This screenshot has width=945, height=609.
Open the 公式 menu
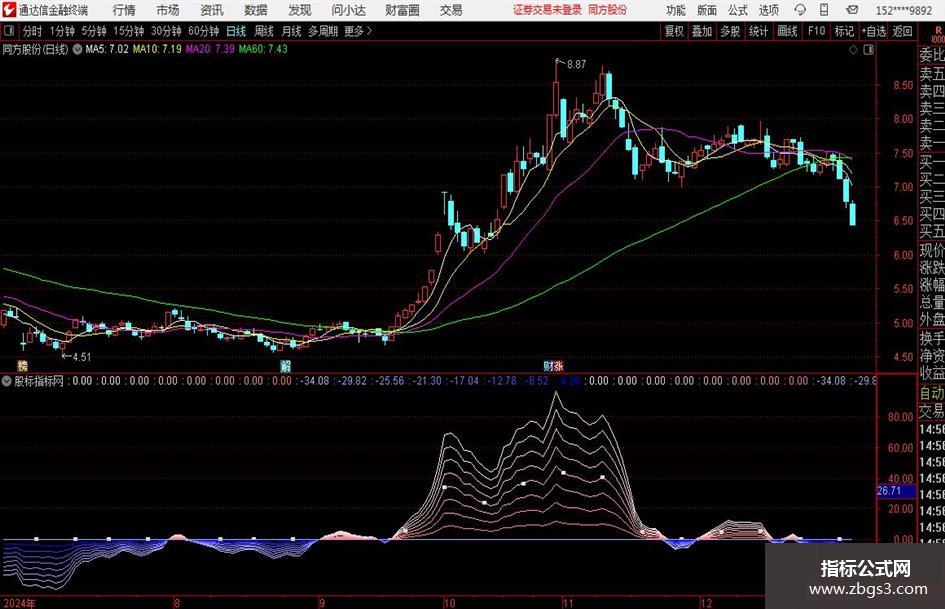coord(737,10)
